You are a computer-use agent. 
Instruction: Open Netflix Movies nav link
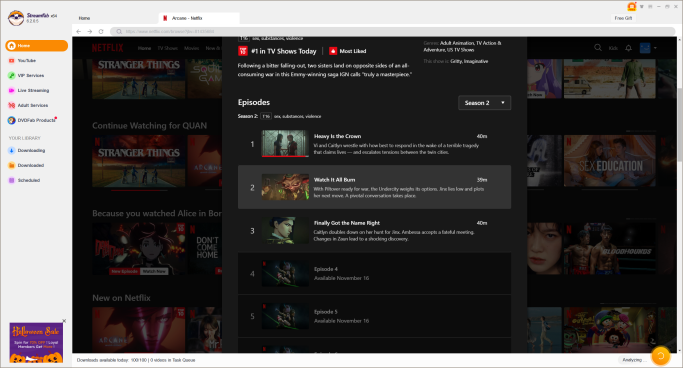192,48
